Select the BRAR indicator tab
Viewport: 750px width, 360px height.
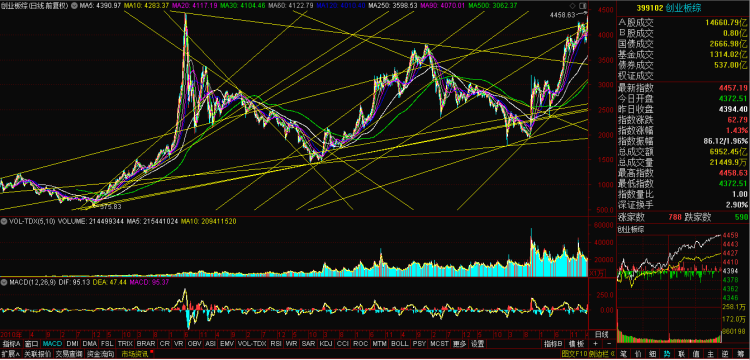[x=146, y=344]
